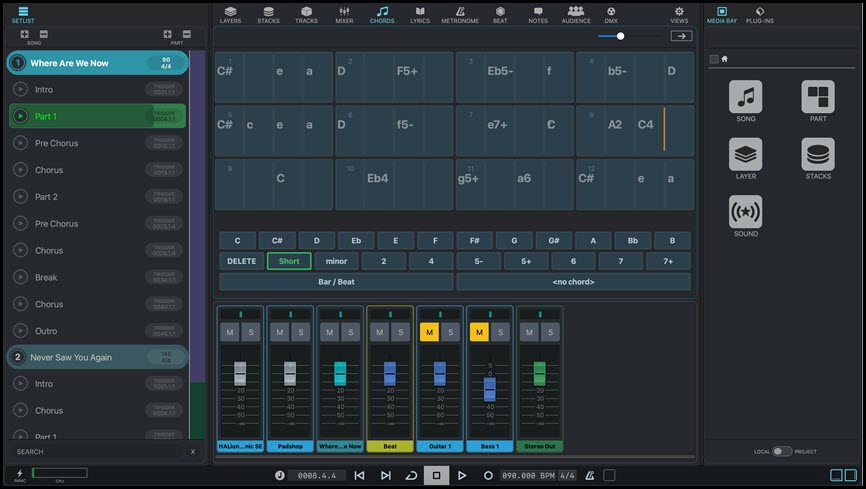This screenshot has width=866, height=489.
Task: Play the Intro part of Where Are We Now
Action: [x=20, y=89]
